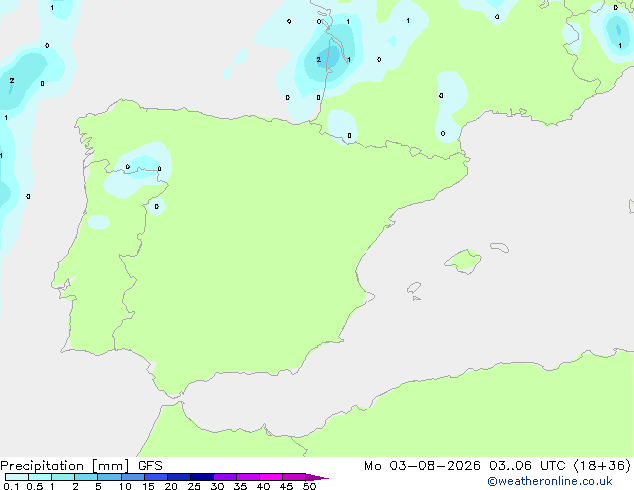Click the '0.5' legend scale label
The width and height of the screenshot is (634, 490).
pyautogui.click(x=35, y=486)
